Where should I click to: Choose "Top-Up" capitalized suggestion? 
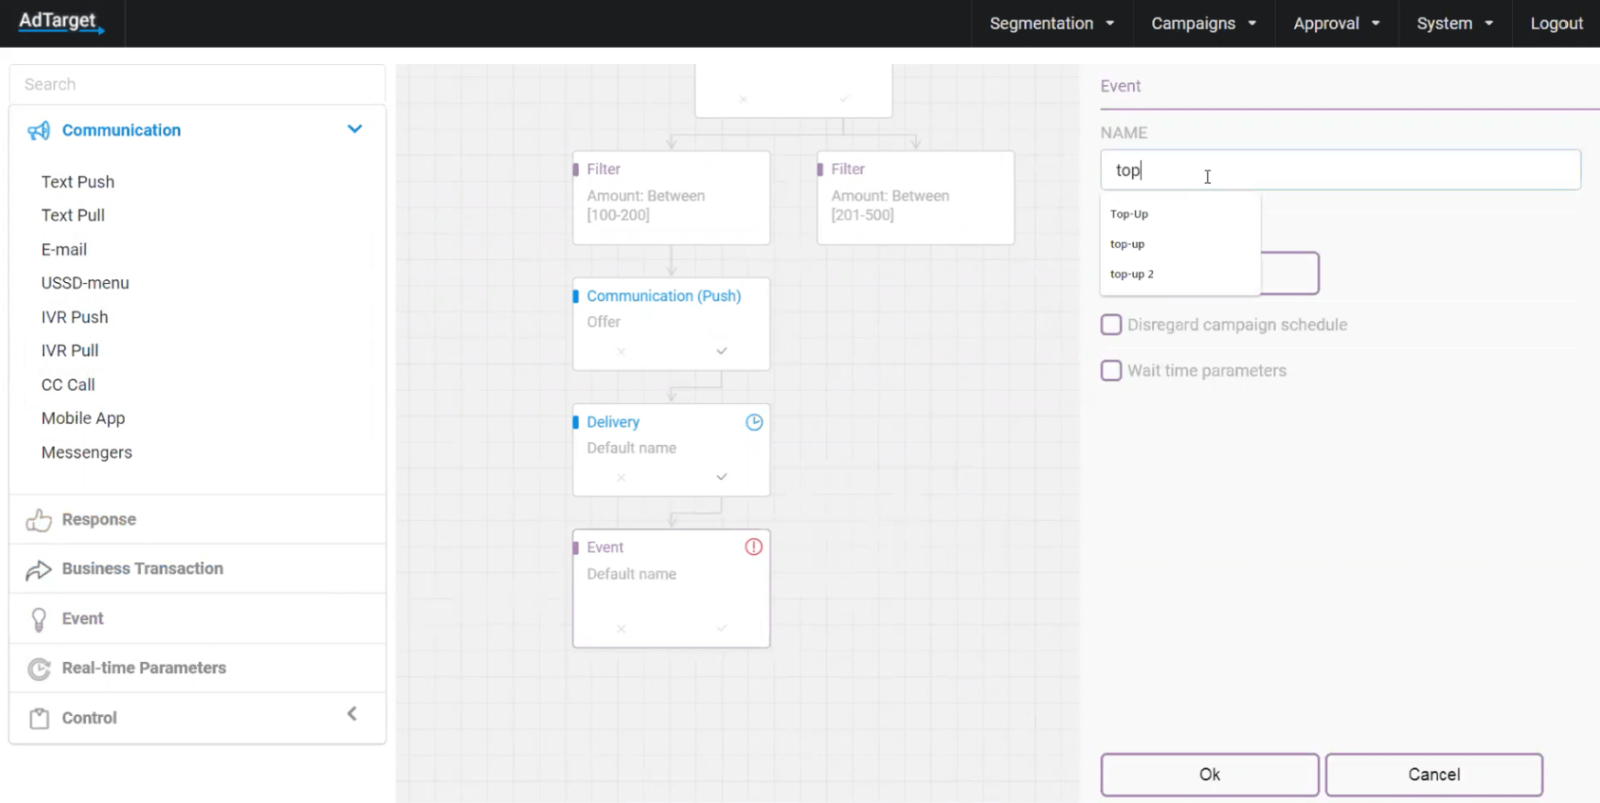pyautogui.click(x=1129, y=214)
